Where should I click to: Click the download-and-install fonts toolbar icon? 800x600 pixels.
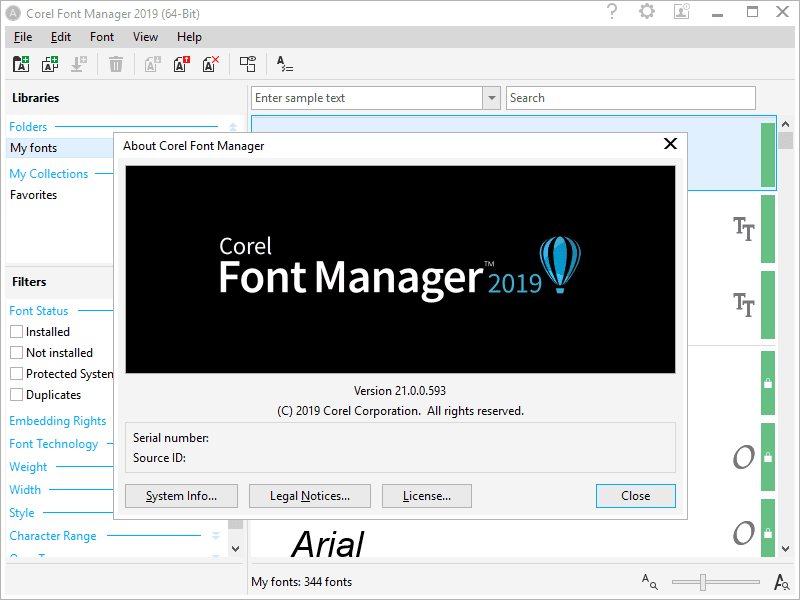coord(79,64)
